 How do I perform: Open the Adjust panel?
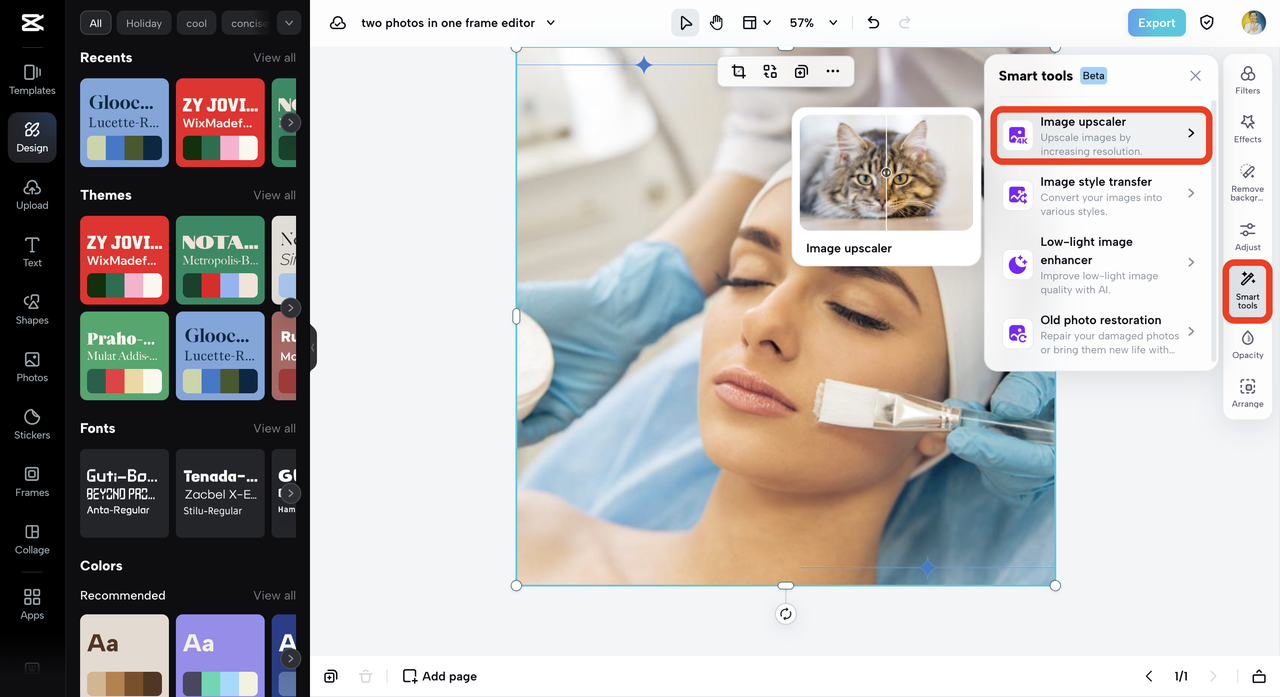(x=1247, y=237)
